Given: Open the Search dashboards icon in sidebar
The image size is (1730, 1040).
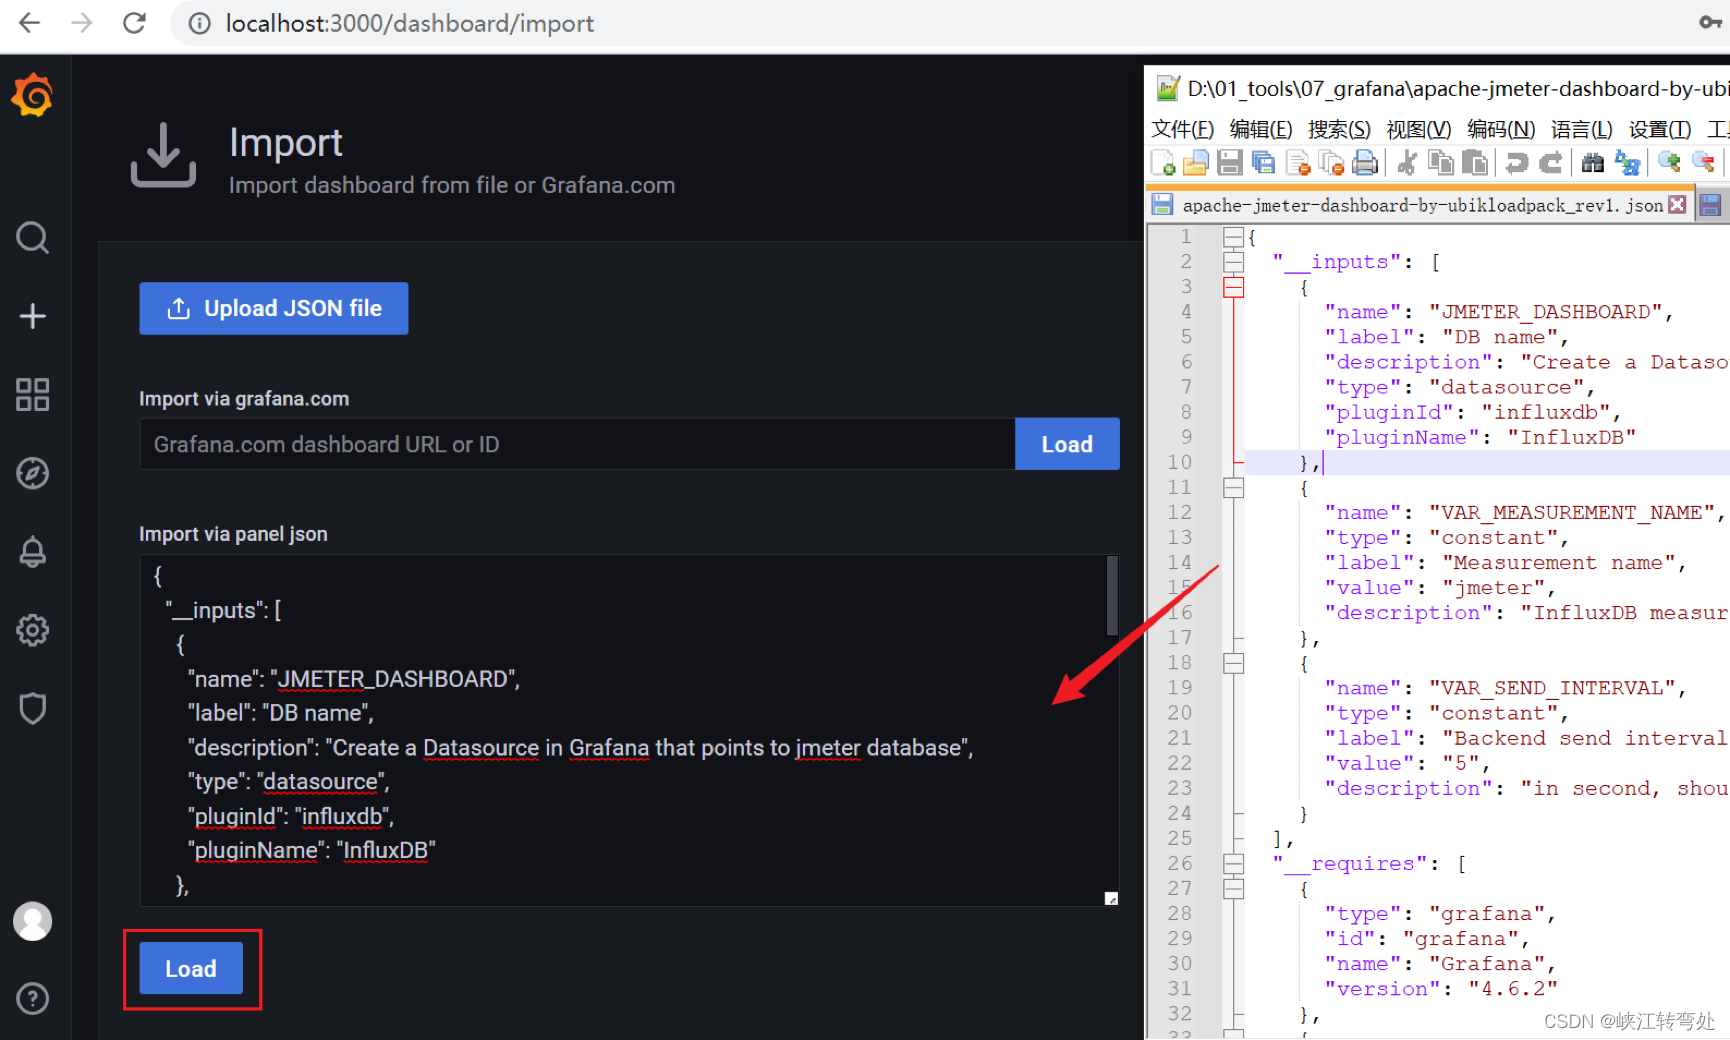Looking at the screenshot, I should pos(32,238).
